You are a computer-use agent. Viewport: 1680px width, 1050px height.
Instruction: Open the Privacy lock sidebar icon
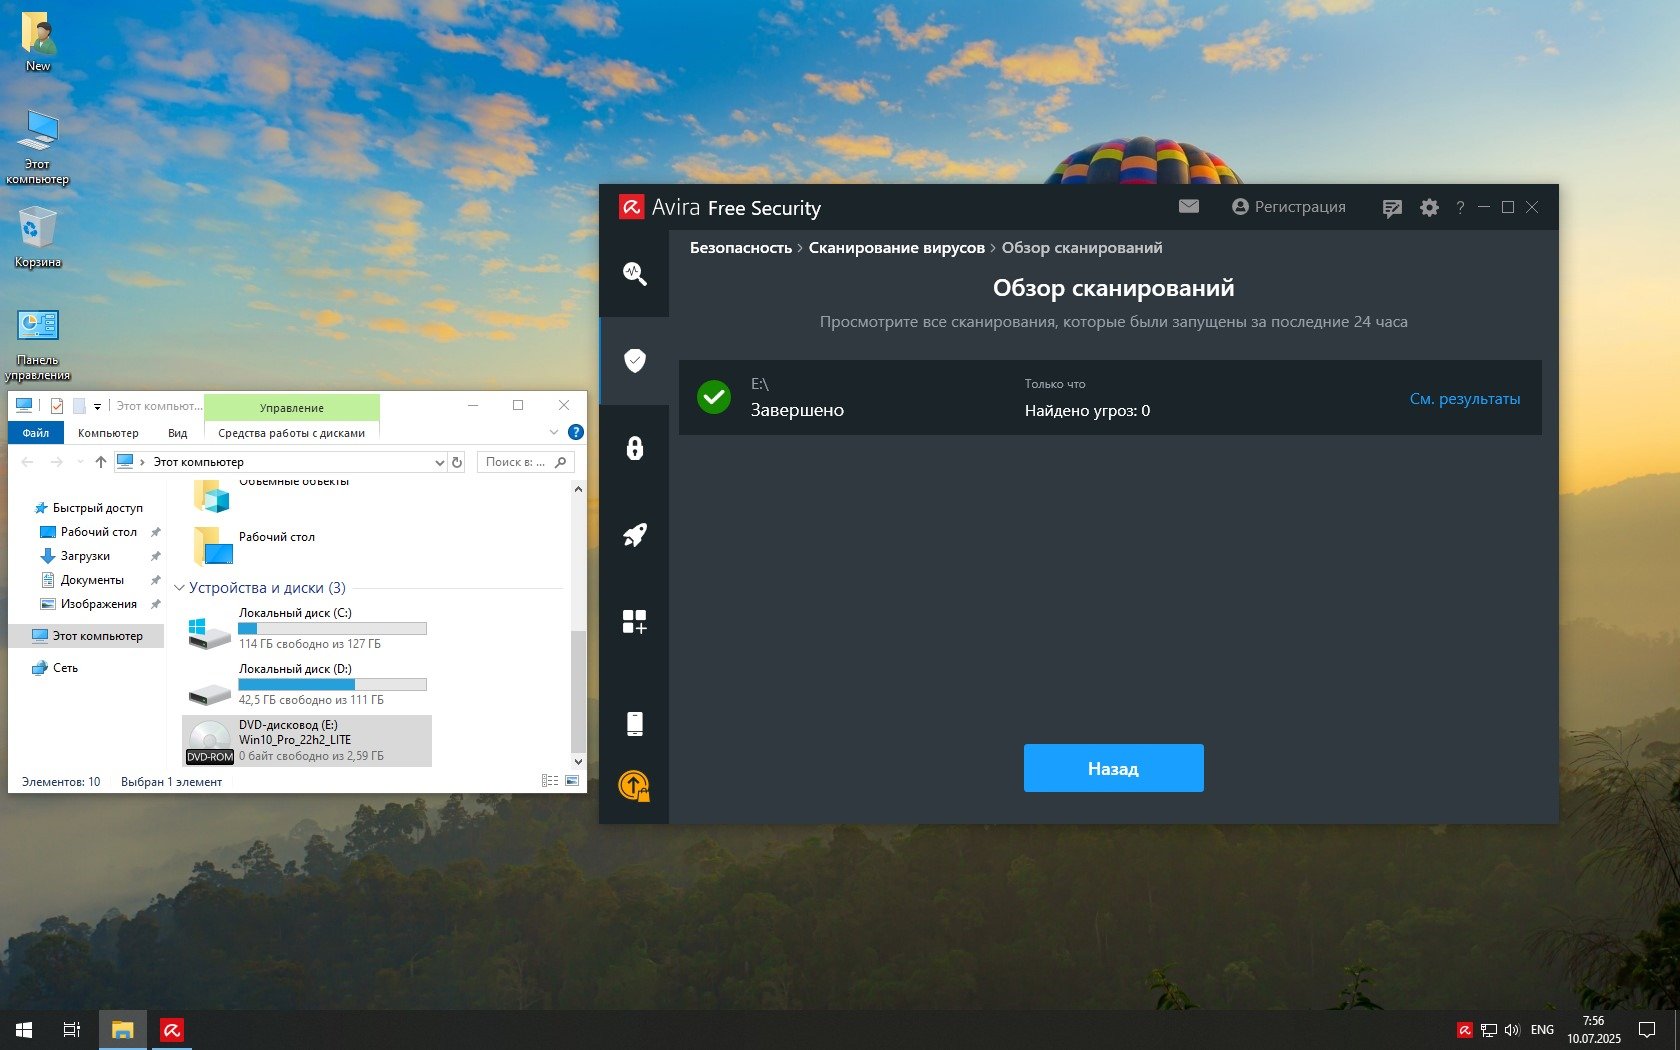pos(634,447)
